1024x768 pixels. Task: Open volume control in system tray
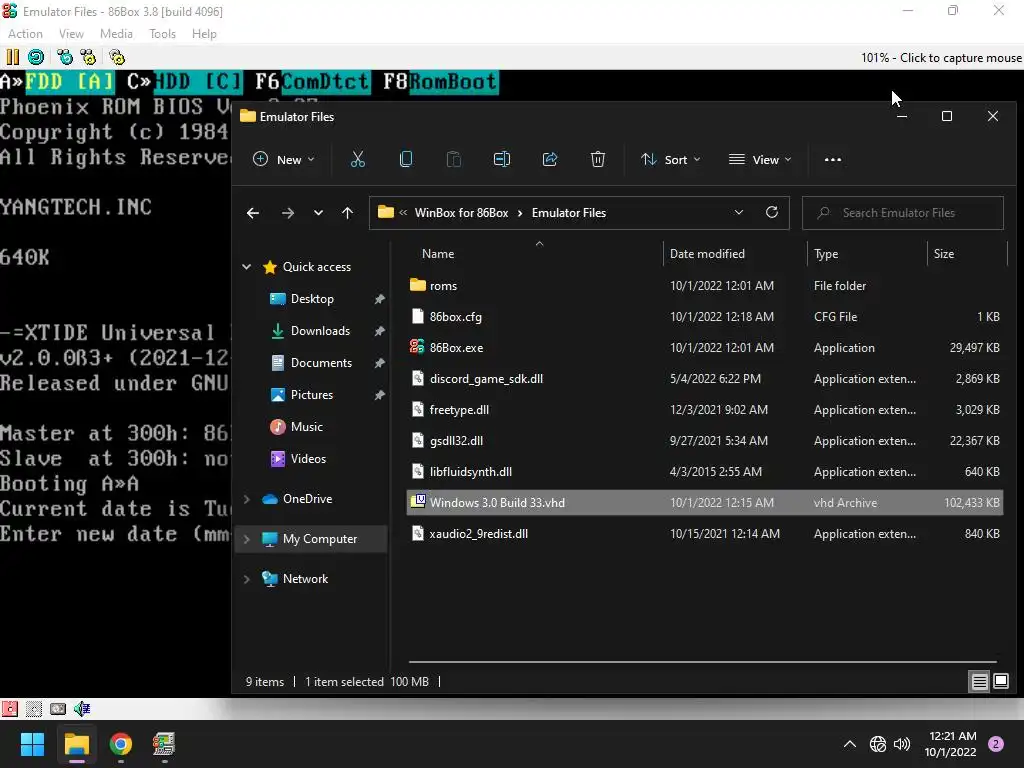pos(902,744)
